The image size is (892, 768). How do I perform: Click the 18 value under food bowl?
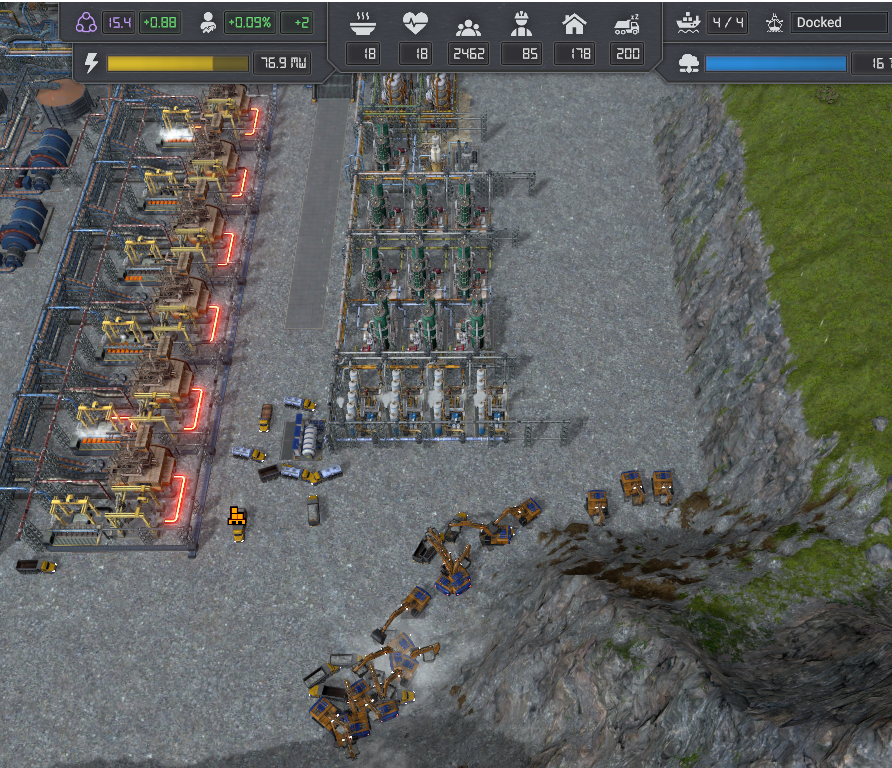363,53
